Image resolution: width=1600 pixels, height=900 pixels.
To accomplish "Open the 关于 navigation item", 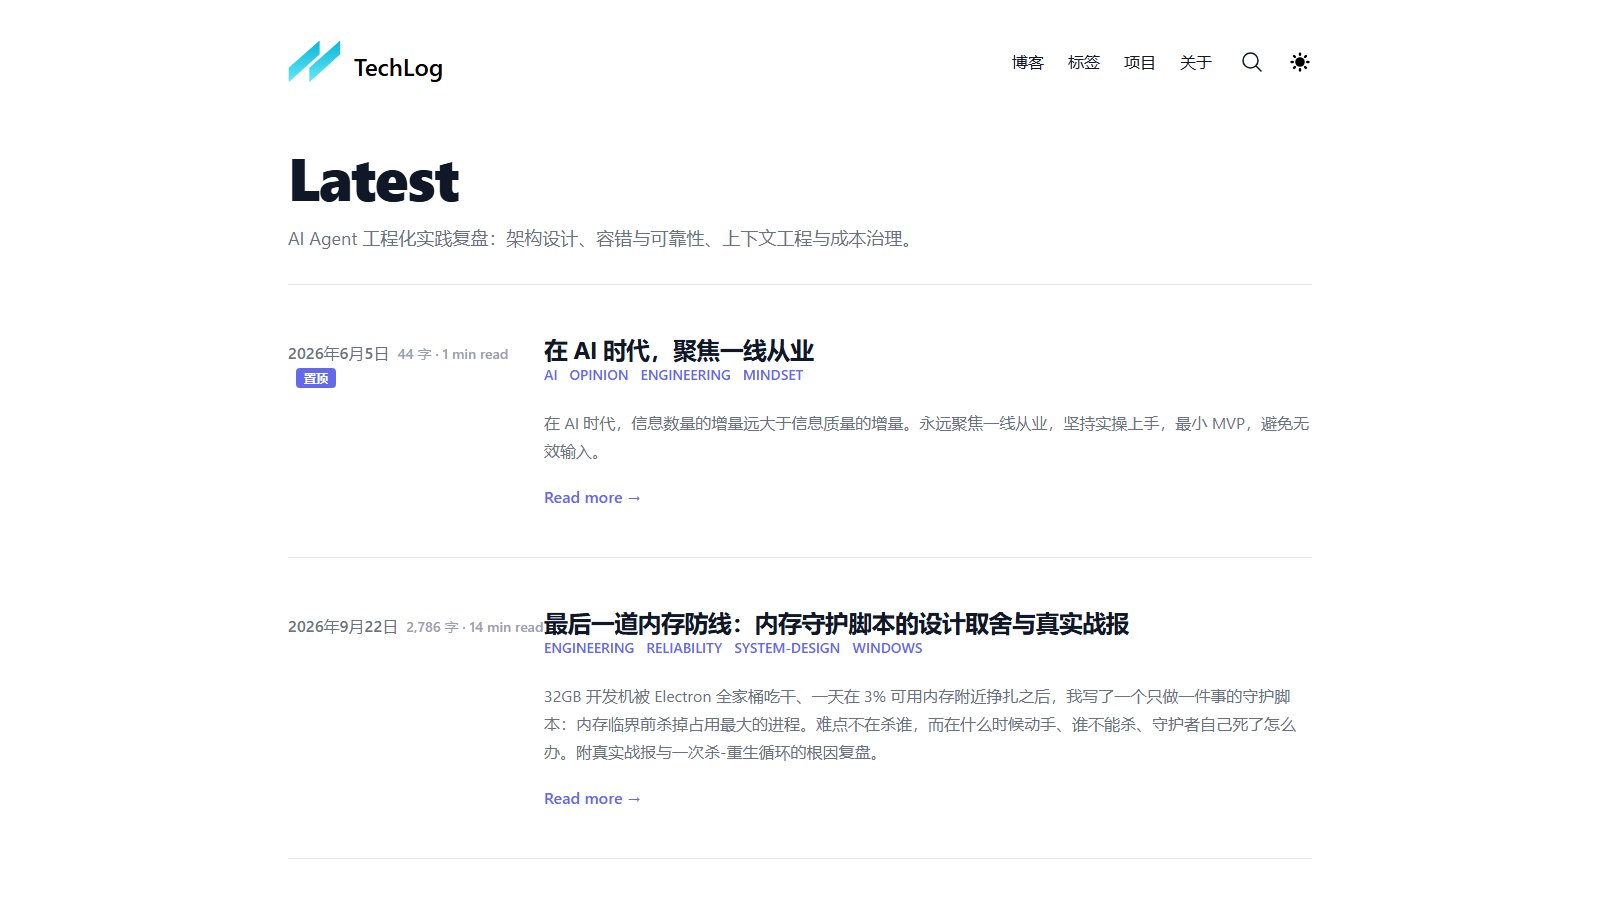I will tap(1196, 62).
